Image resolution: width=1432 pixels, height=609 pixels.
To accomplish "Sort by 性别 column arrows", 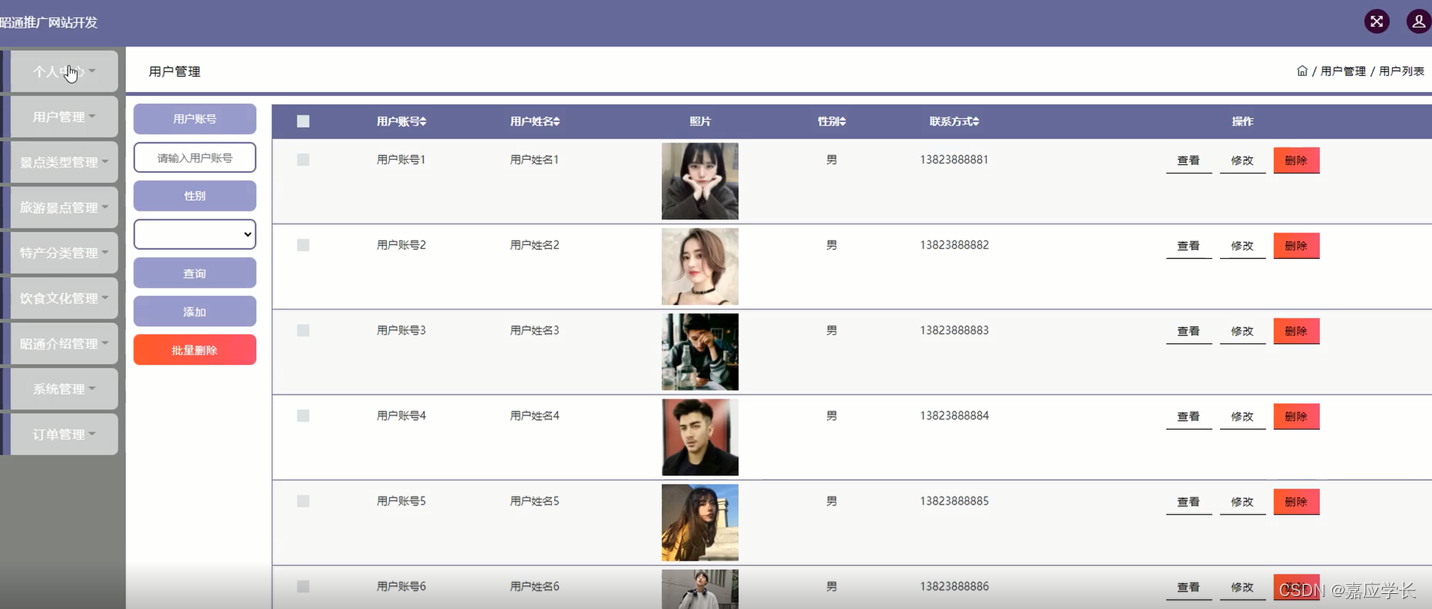I will point(842,122).
